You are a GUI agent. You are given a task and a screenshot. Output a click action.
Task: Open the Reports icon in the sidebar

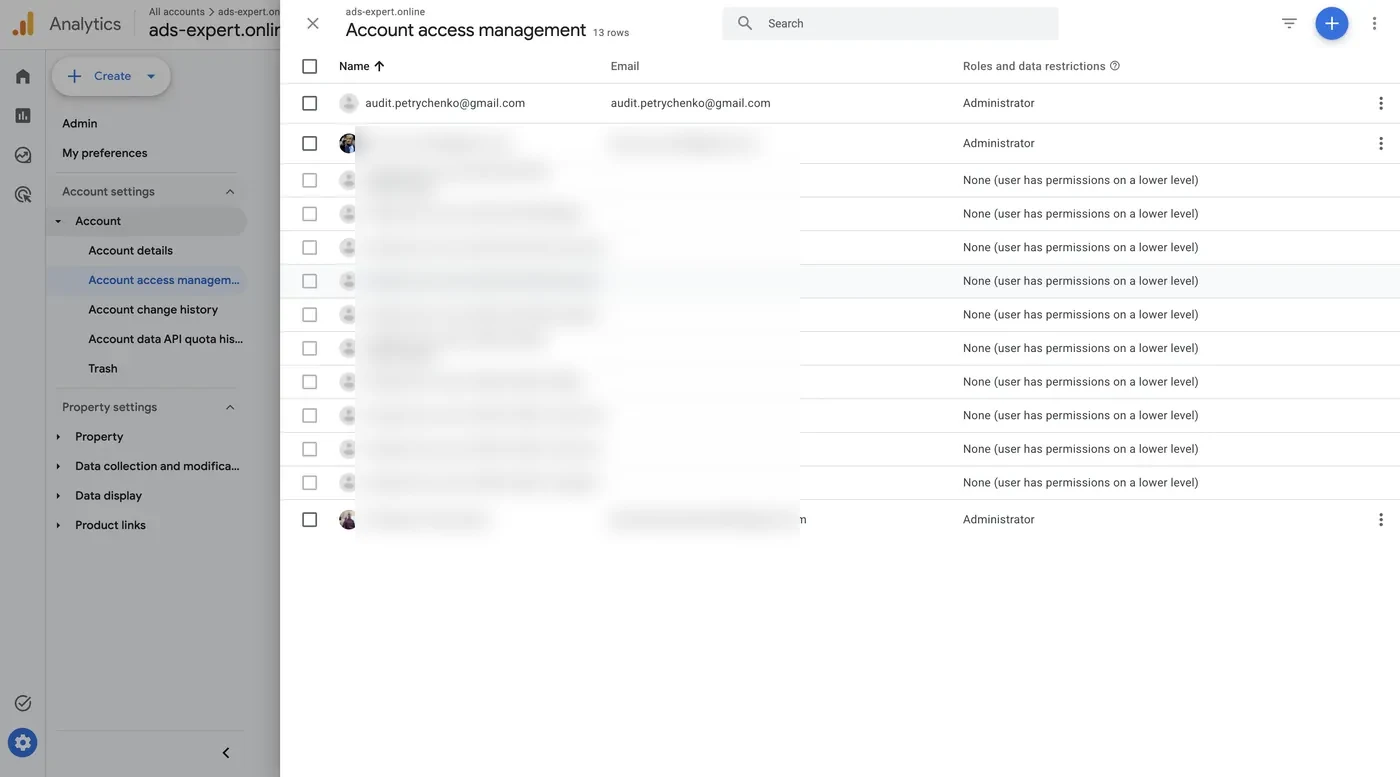tap(23, 115)
